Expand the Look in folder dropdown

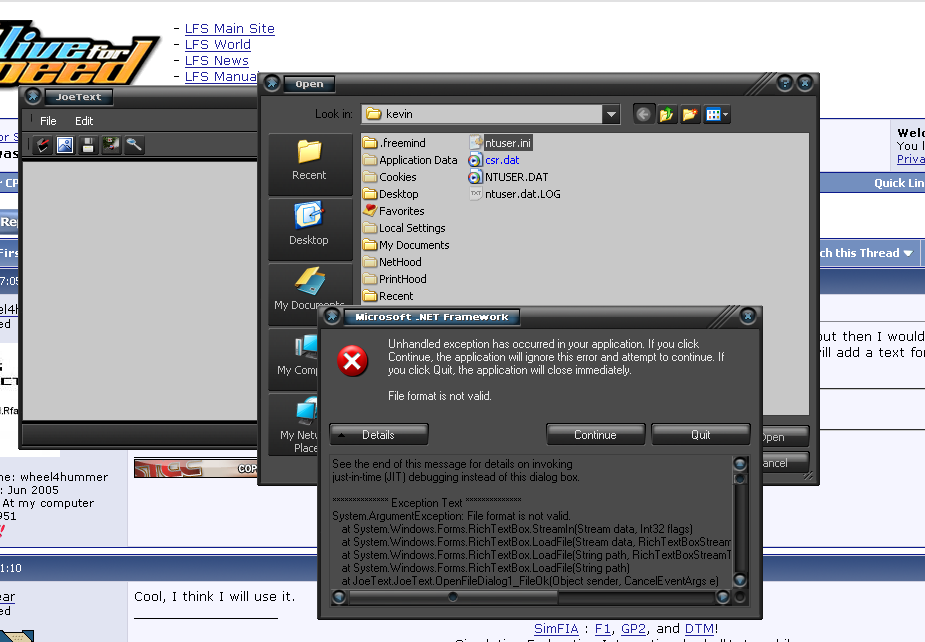[611, 114]
